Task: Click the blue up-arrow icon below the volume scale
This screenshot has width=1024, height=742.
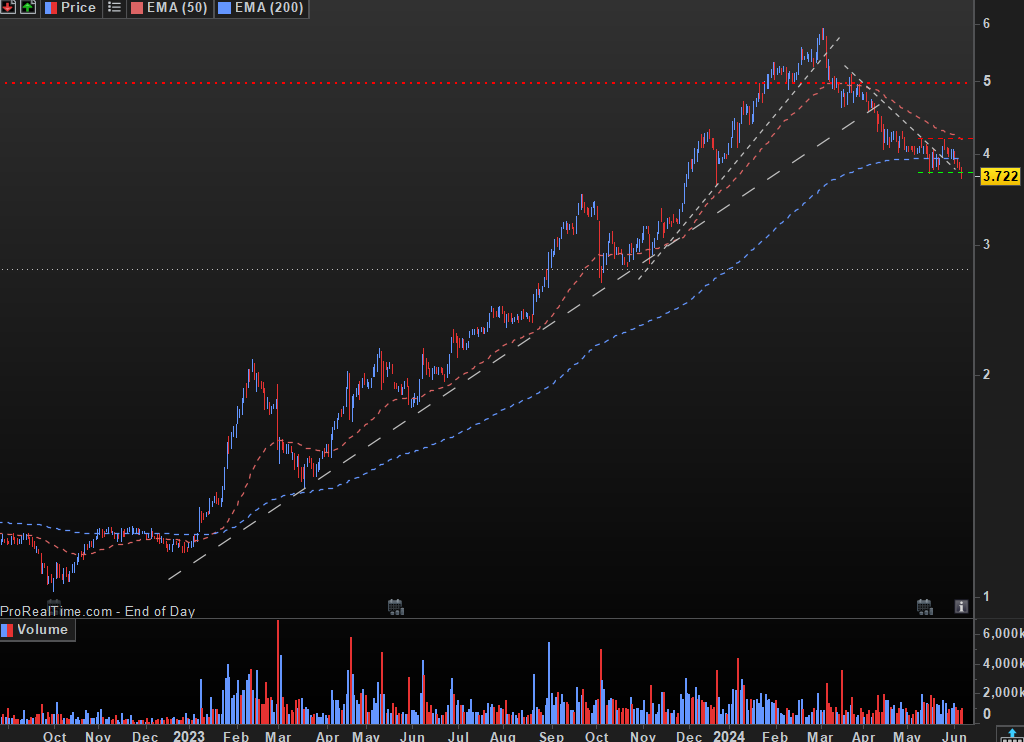Action: (1012, 735)
